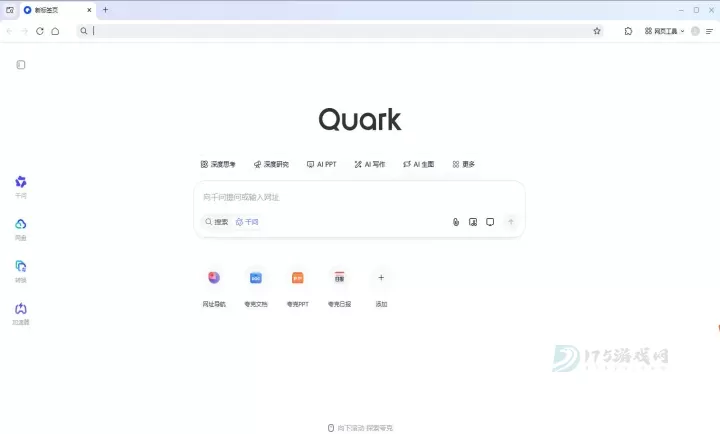Go forward with the right arrow
The height and width of the screenshot is (434, 720).
coord(25,31)
